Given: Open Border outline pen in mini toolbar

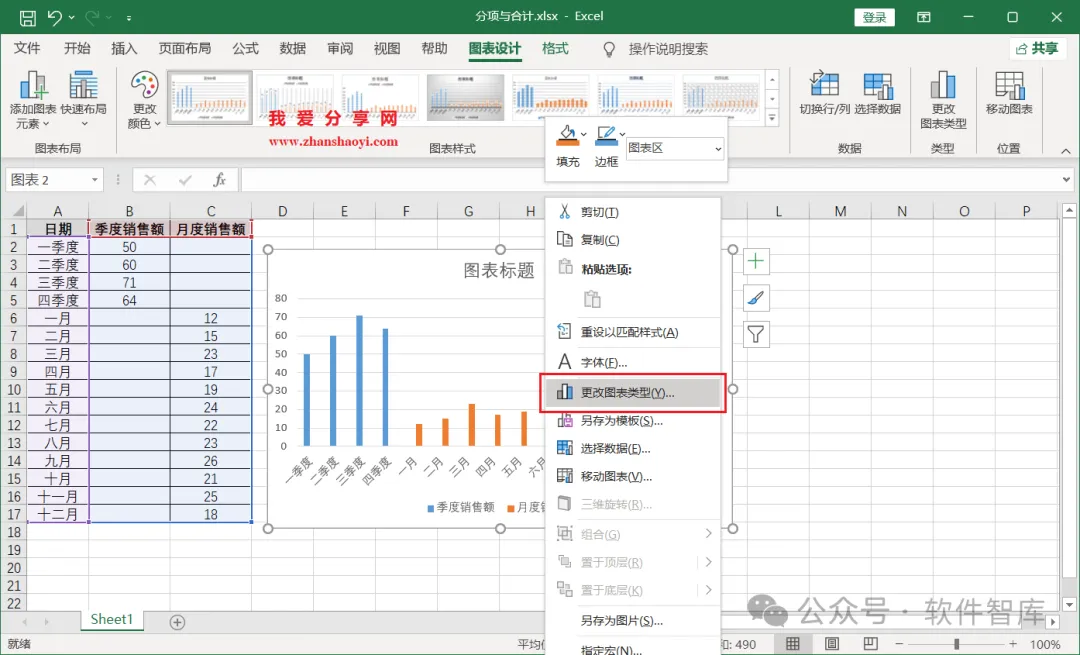Looking at the screenshot, I should (x=606, y=136).
